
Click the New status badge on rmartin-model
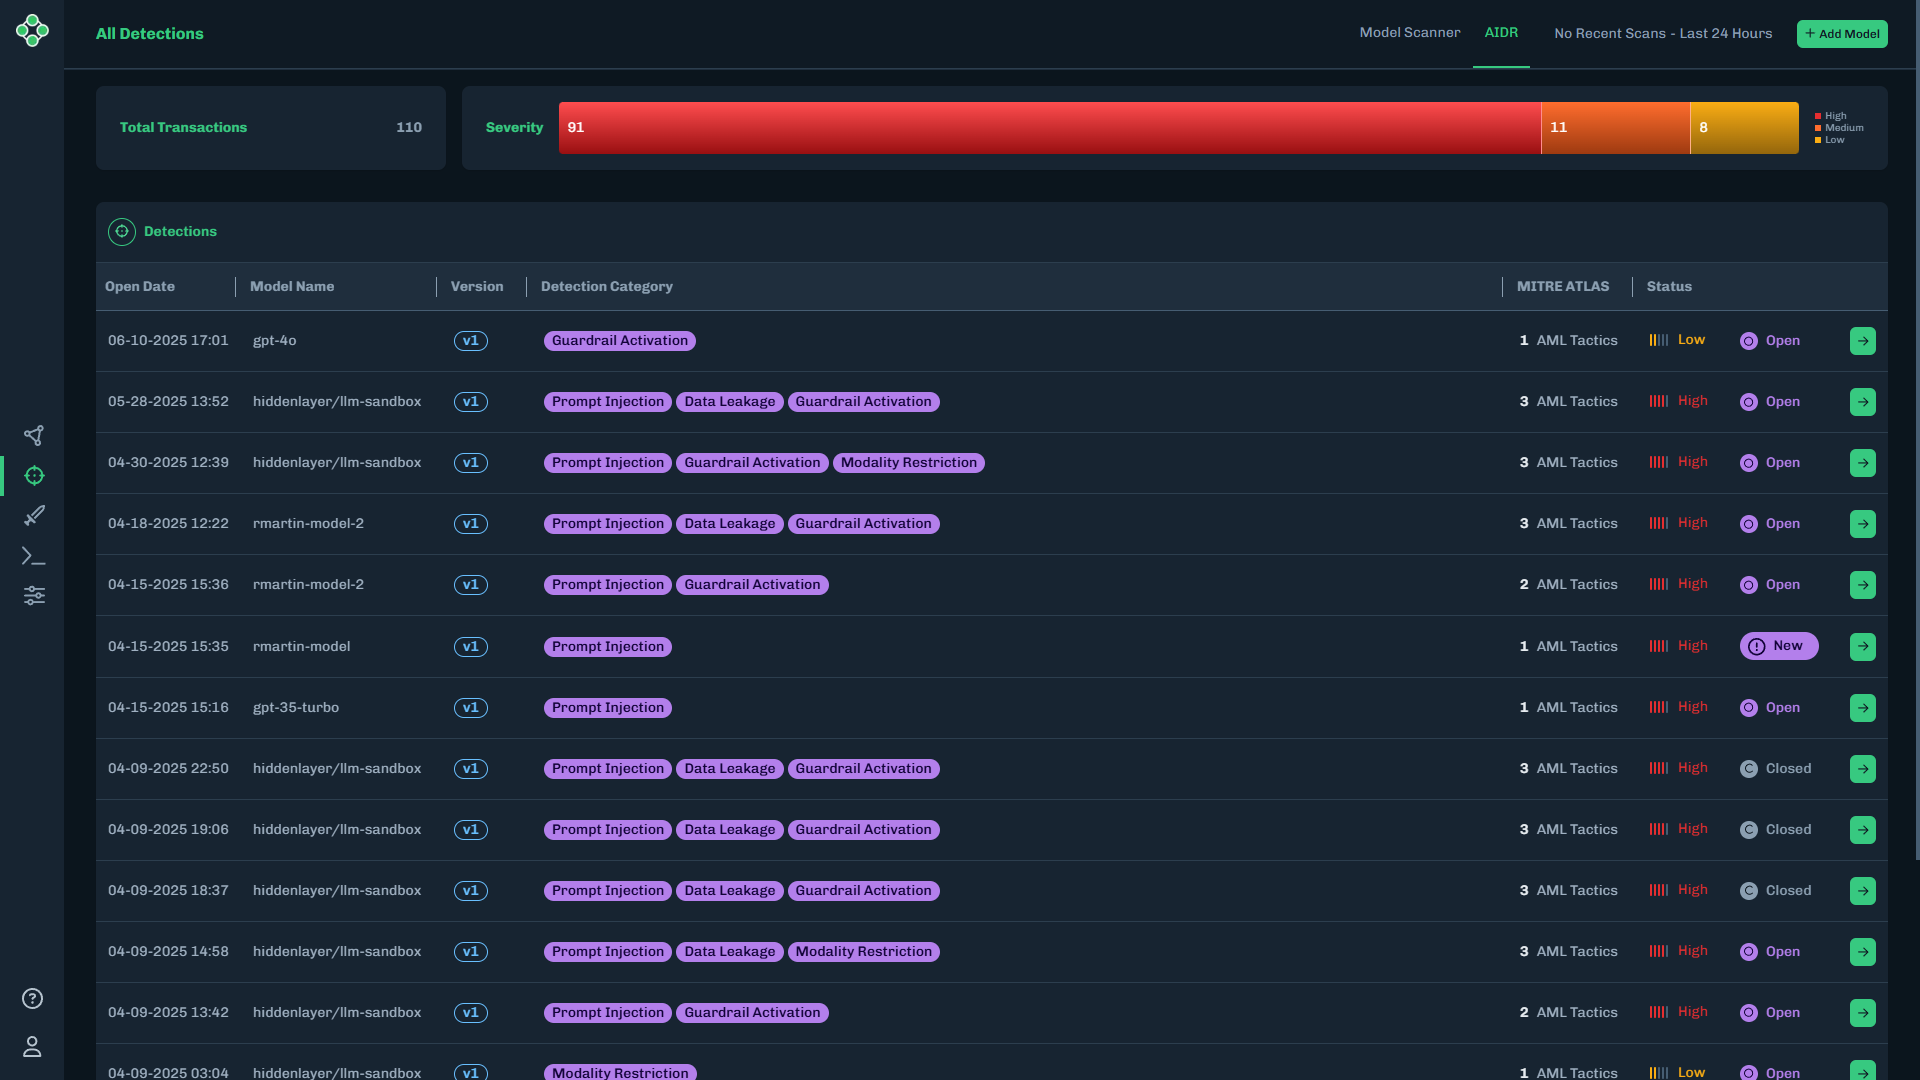coord(1778,646)
